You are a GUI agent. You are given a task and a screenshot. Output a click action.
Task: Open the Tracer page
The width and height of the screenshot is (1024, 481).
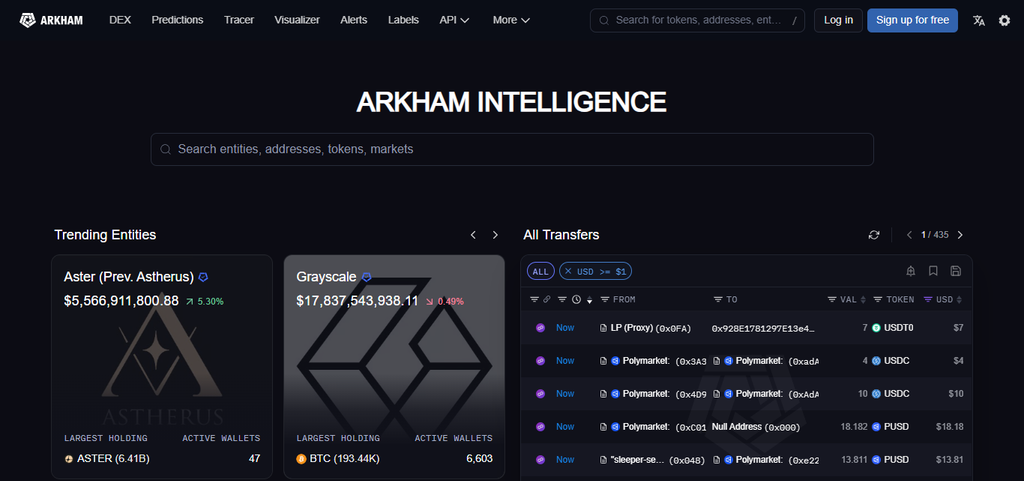[239, 20]
